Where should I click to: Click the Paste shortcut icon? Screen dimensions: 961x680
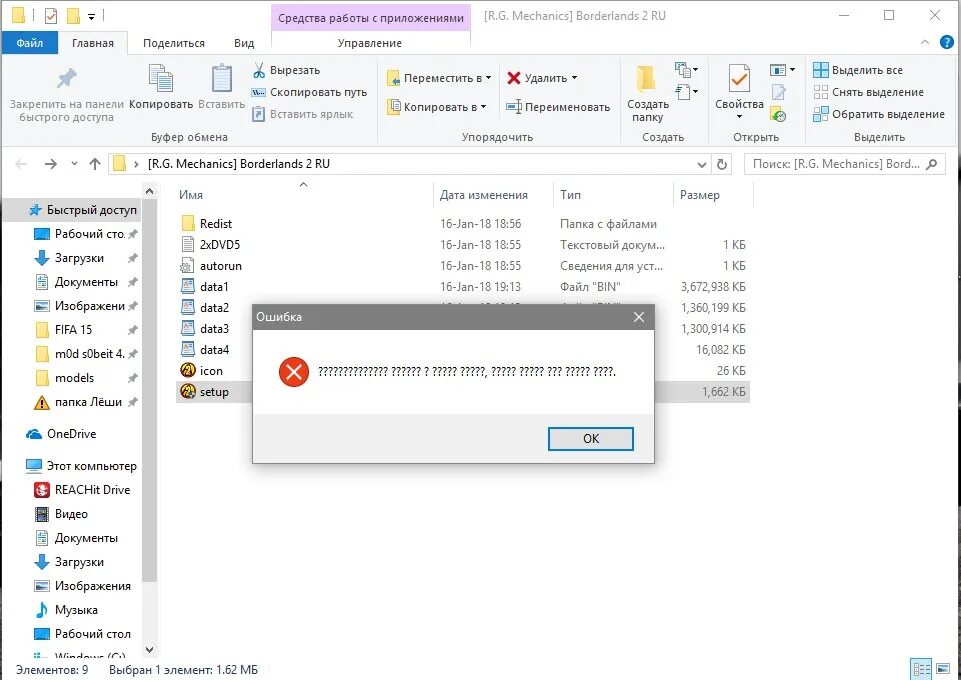coord(259,114)
